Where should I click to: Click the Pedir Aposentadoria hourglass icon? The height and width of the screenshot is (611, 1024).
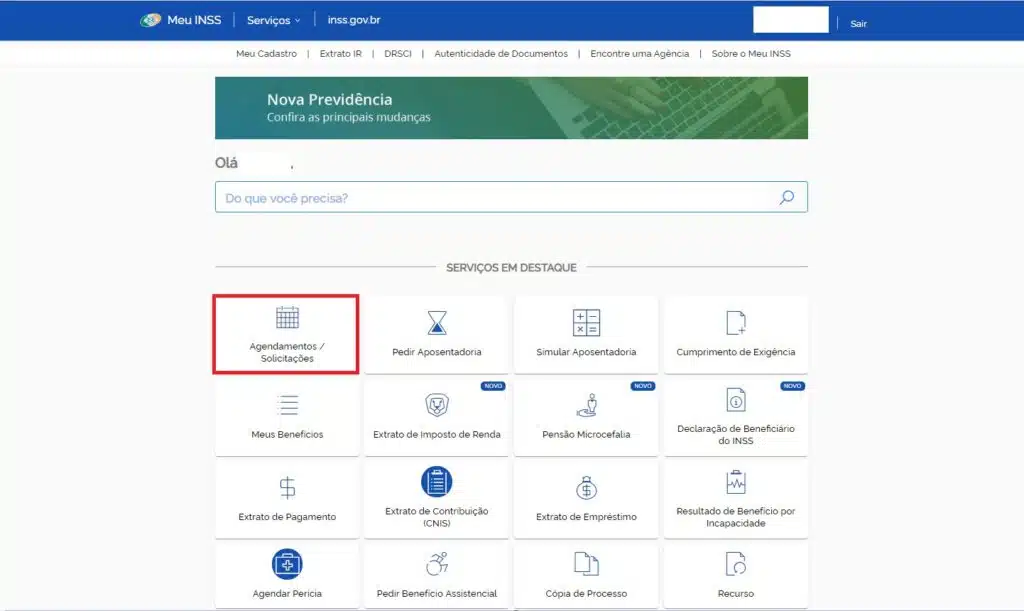[436, 322]
